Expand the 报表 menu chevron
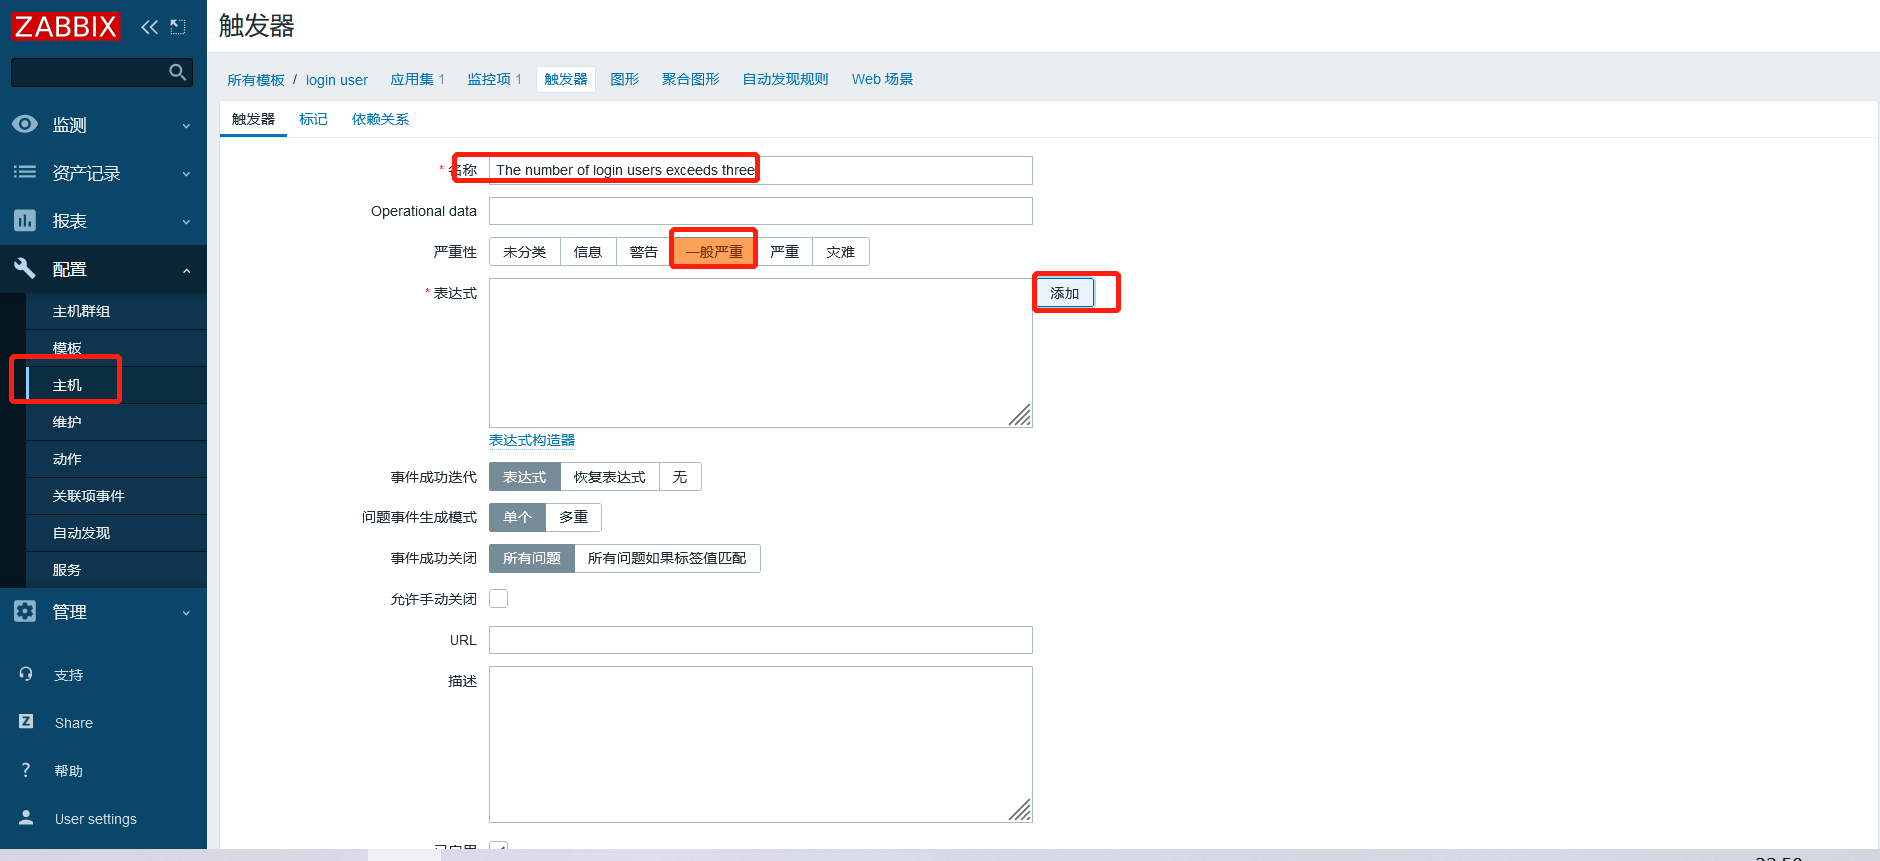This screenshot has height=861, width=1880. click(x=186, y=222)
